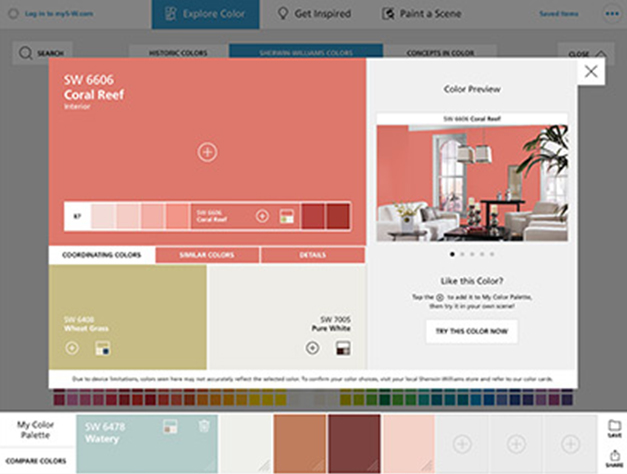Switch to Details tab
Image resolution: width=627 pixels, height=474 pixels.
coord(313,255)
